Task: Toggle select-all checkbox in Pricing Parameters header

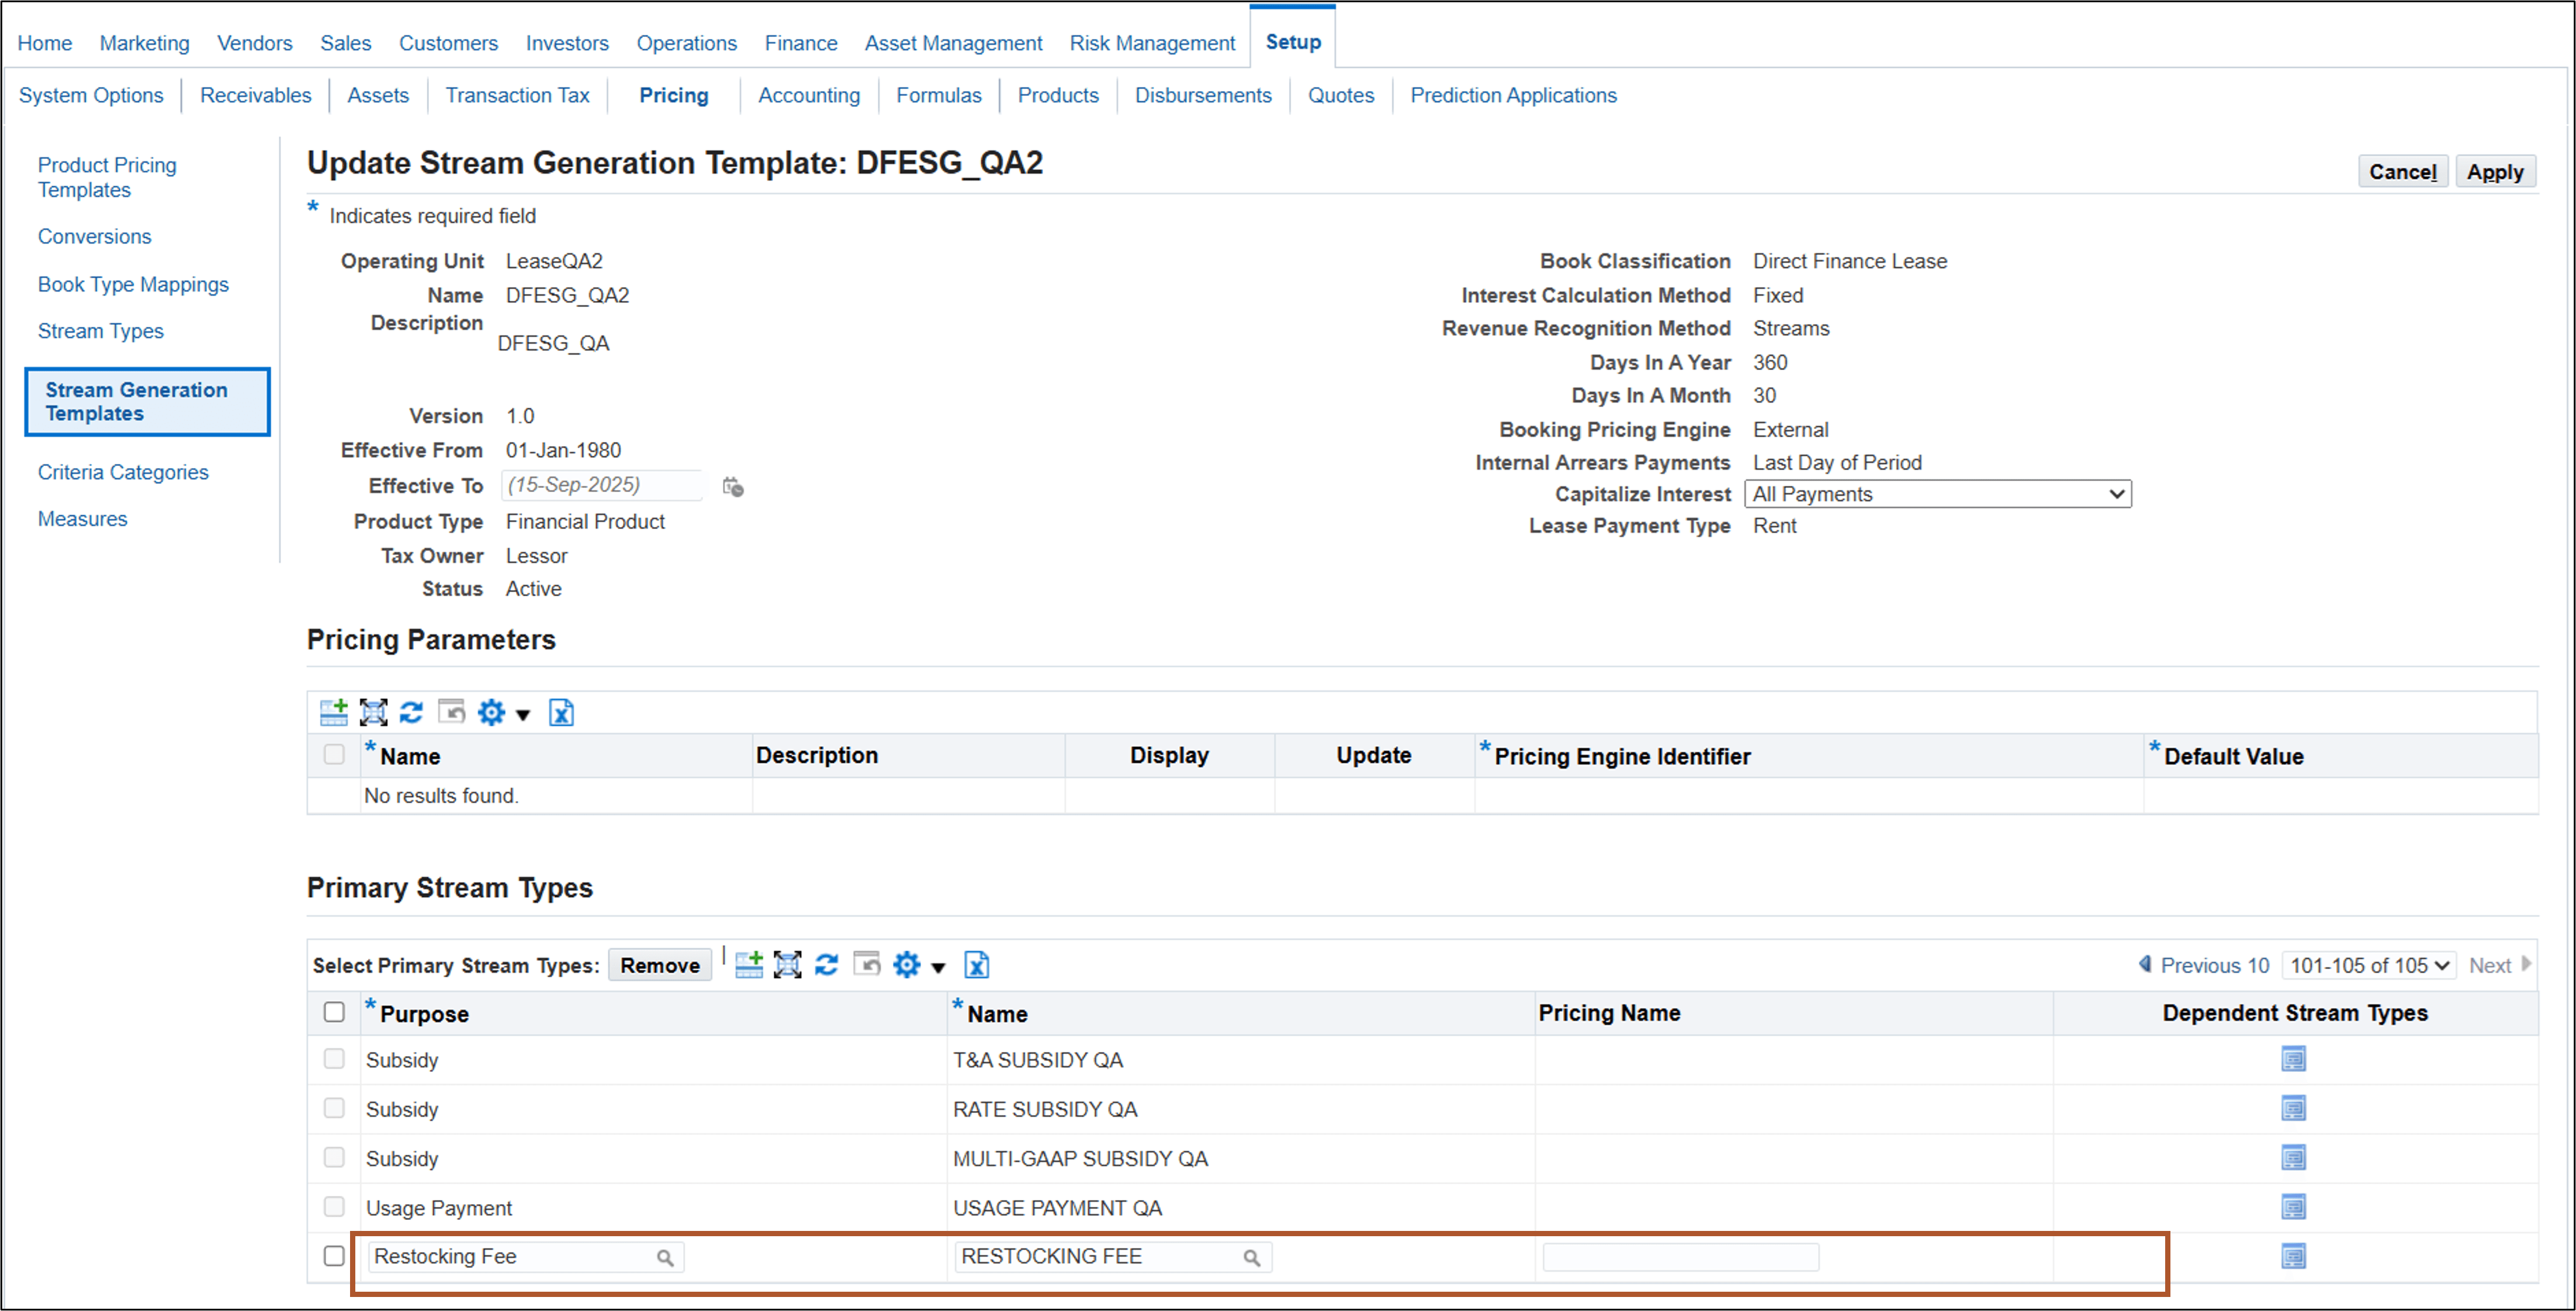Action: 334,754
